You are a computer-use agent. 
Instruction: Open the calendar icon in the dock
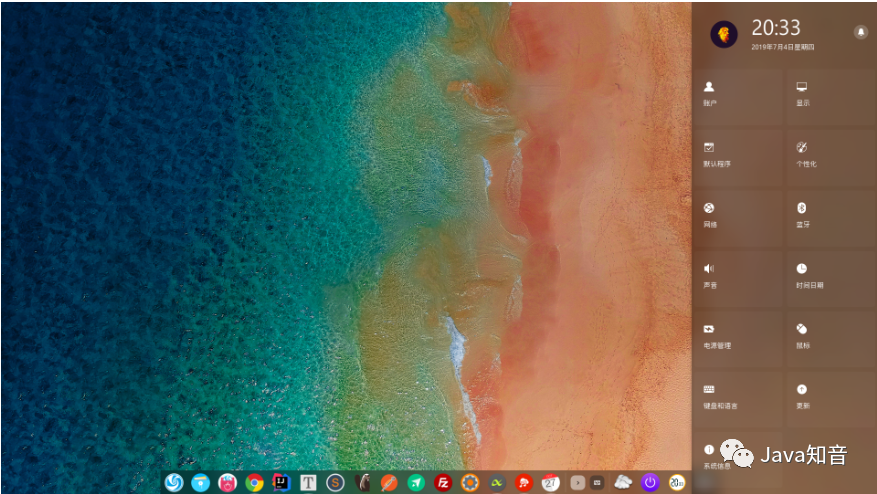point(550,482)
